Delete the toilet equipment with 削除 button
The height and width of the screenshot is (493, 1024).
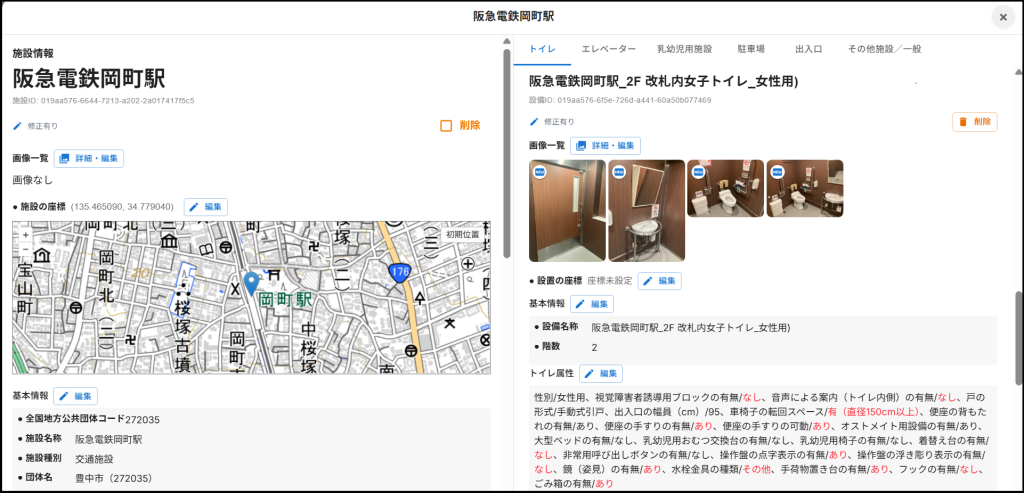(974, 121)
